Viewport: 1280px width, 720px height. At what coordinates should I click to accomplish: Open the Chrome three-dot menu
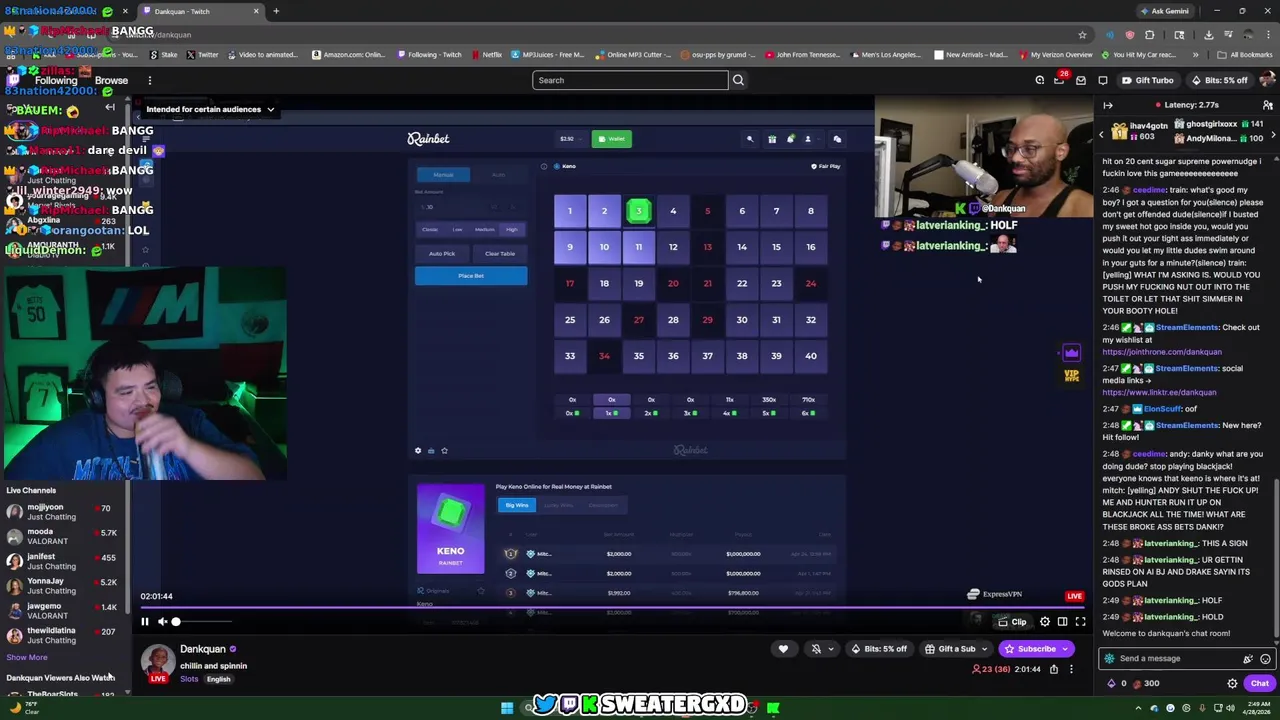1268,35
